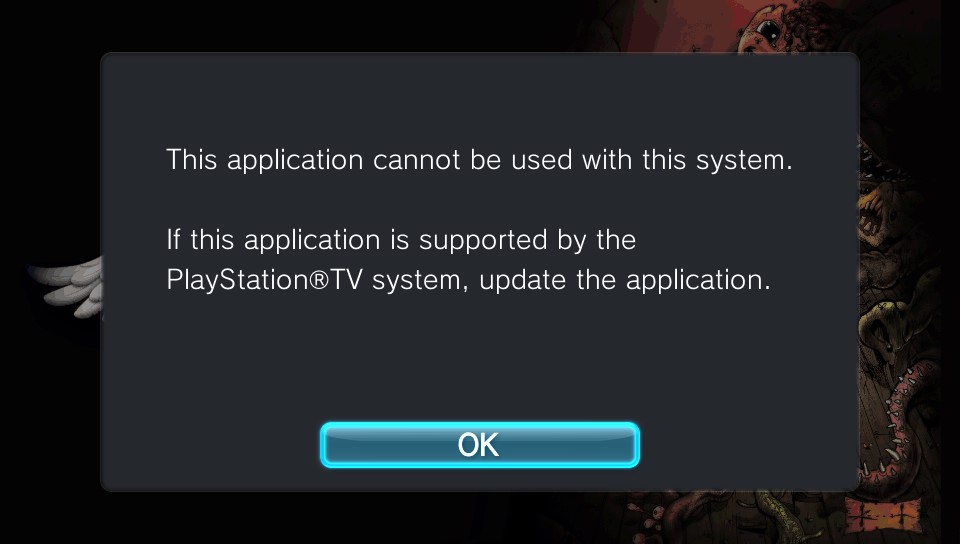Click the glowing cyan border of OK

pos(479,425)
